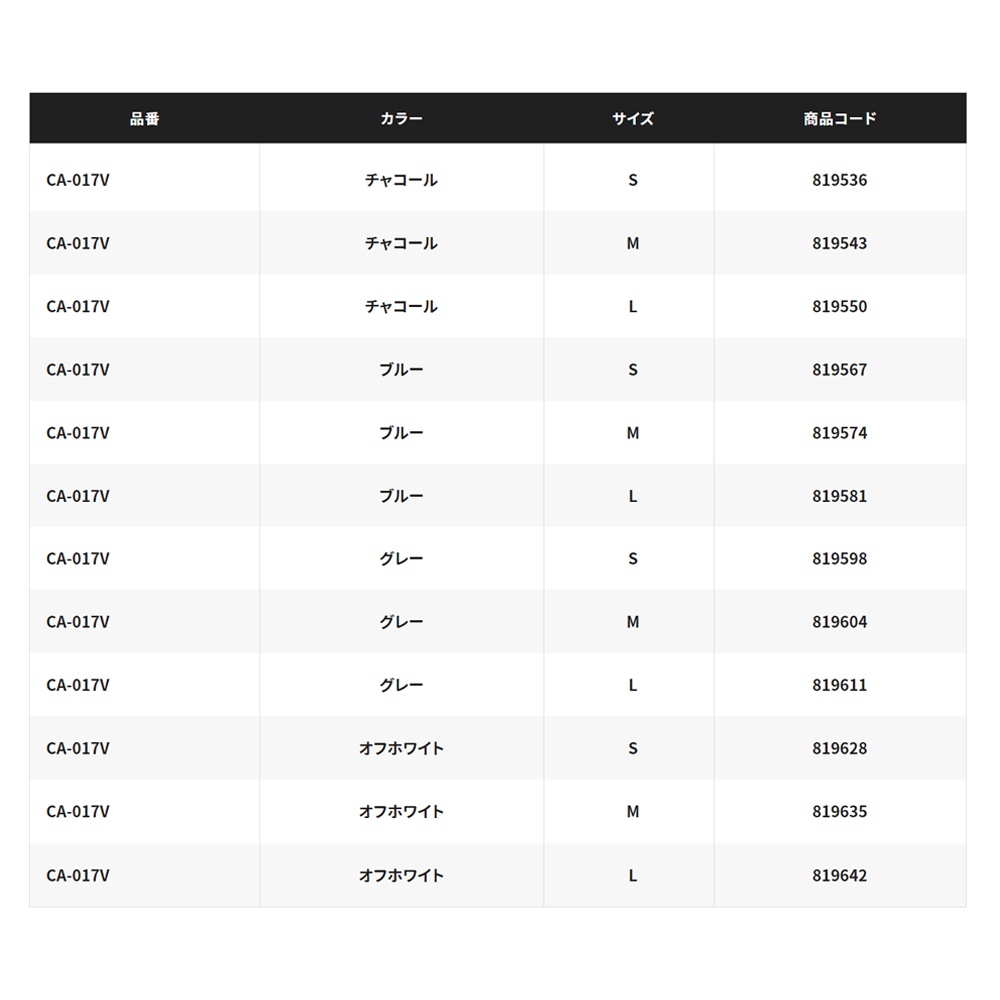Select the オフホワイト cell in the size S row
The height and width of the screenshot is (1000, 1000).
tap(401, 748)
